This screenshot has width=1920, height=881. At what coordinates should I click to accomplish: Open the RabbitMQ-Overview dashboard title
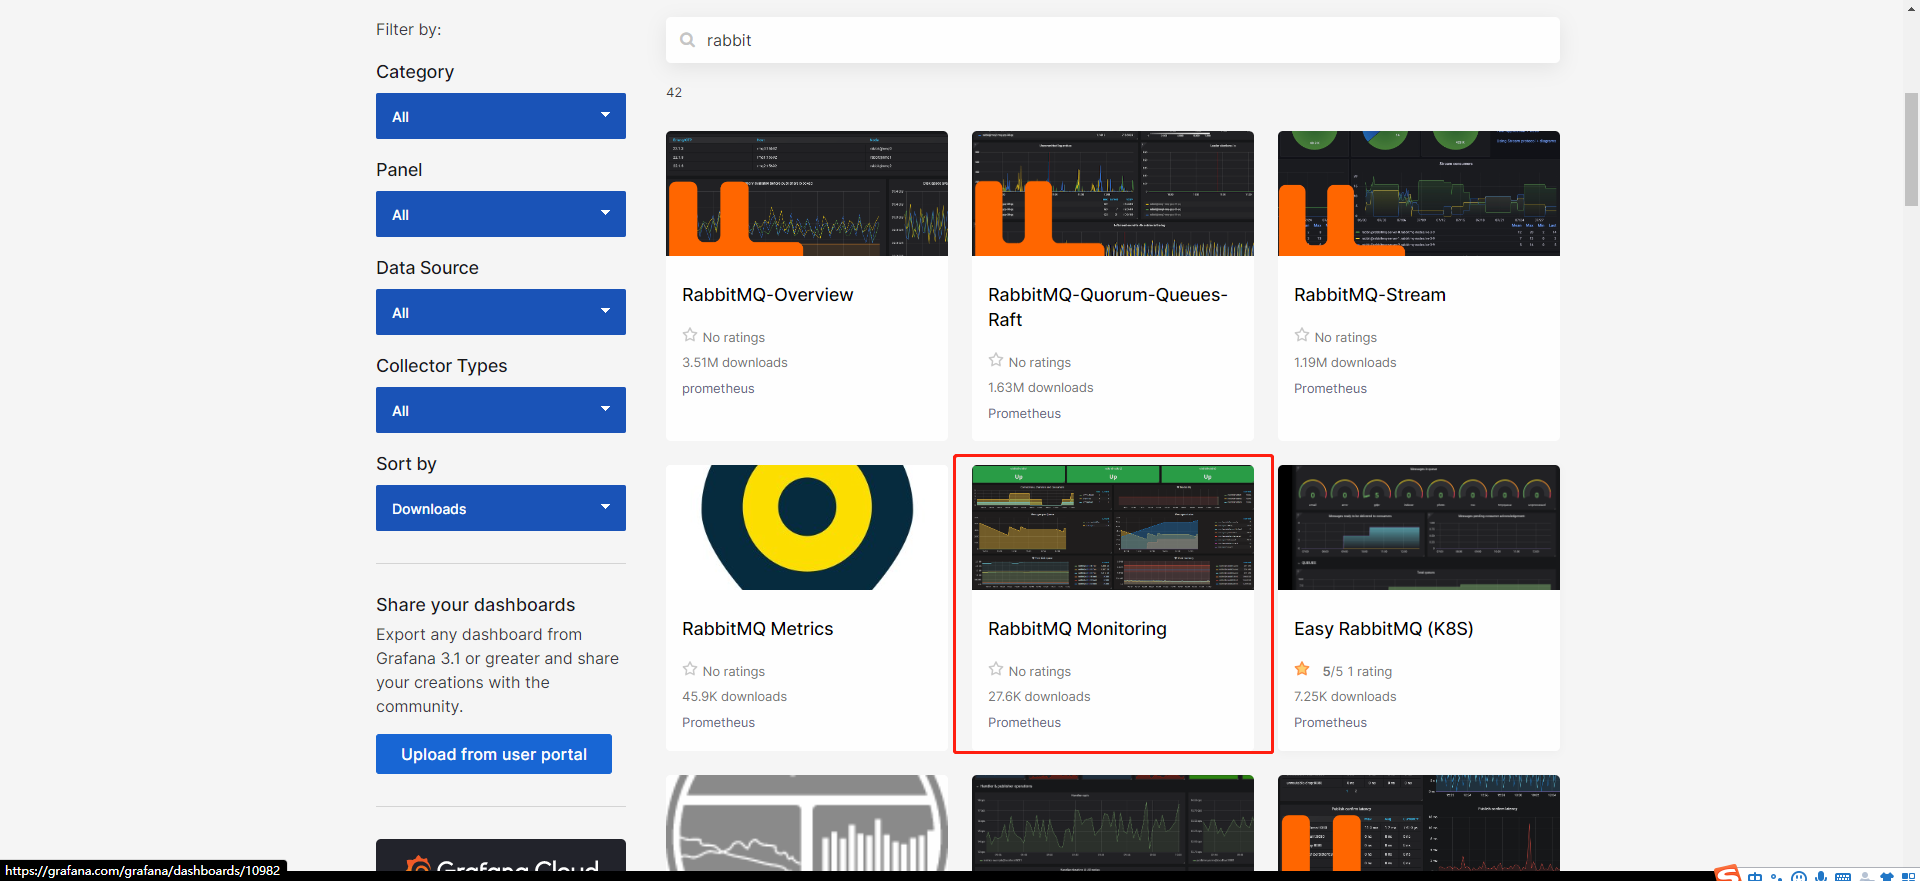(767, 295)
